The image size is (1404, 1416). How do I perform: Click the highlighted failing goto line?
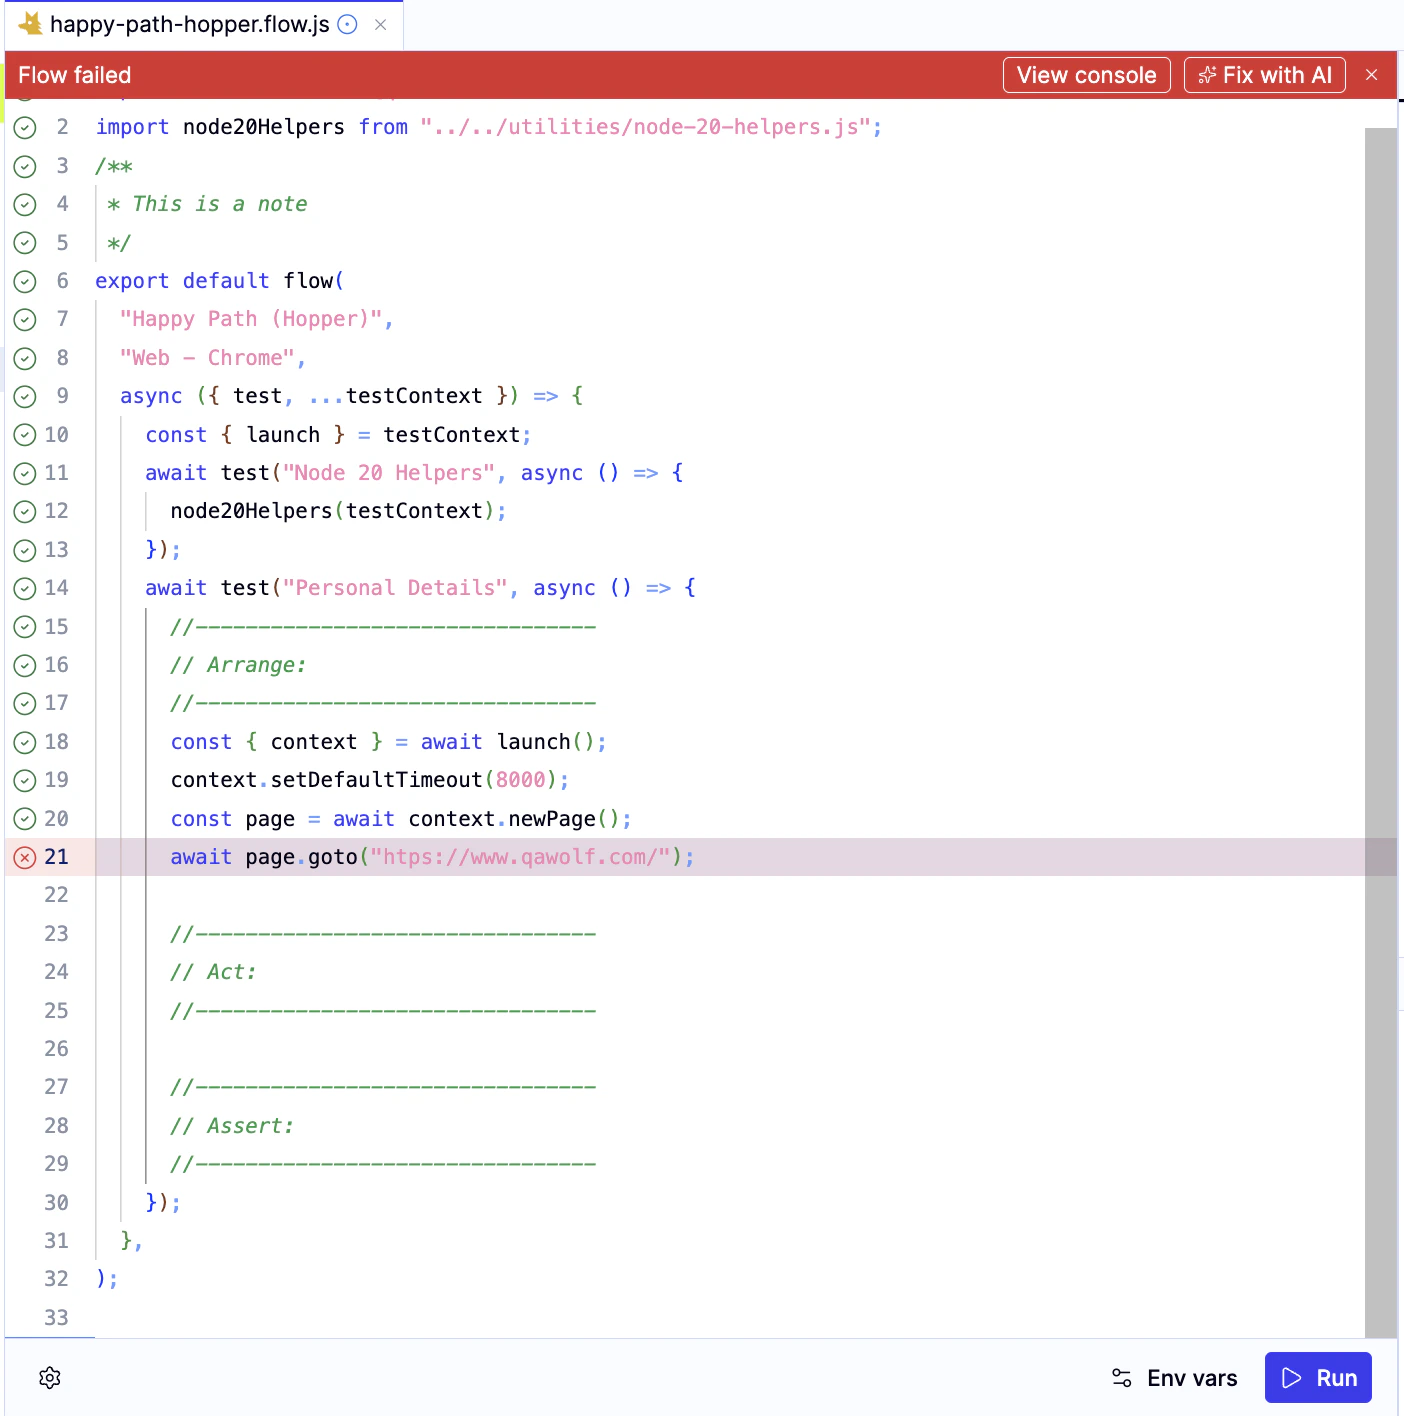[x=430, y=857]
